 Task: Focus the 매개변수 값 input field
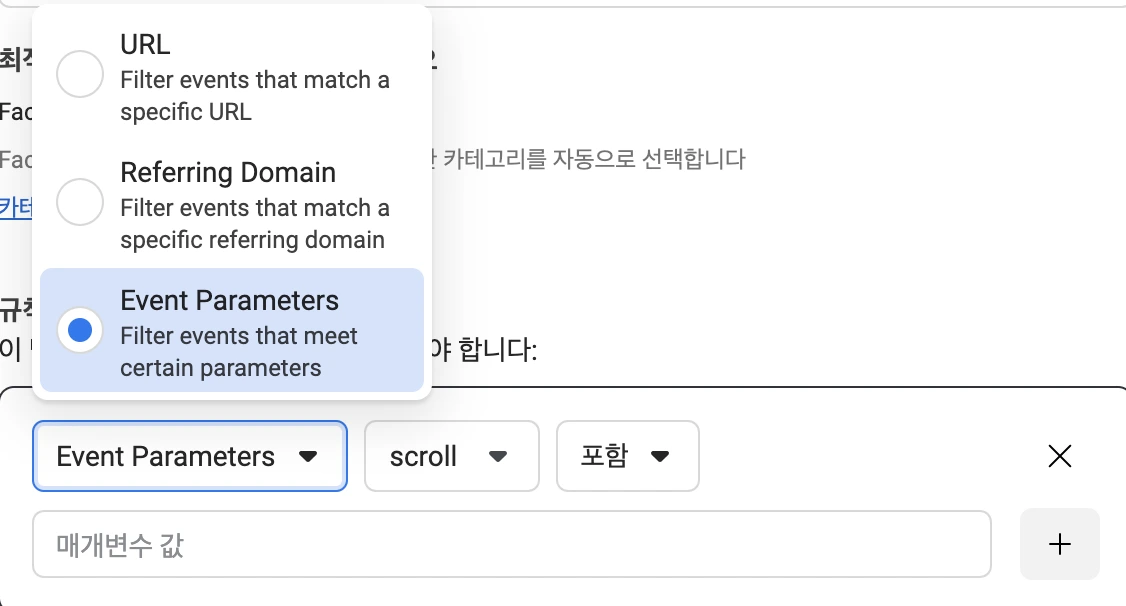click(511, 545)
